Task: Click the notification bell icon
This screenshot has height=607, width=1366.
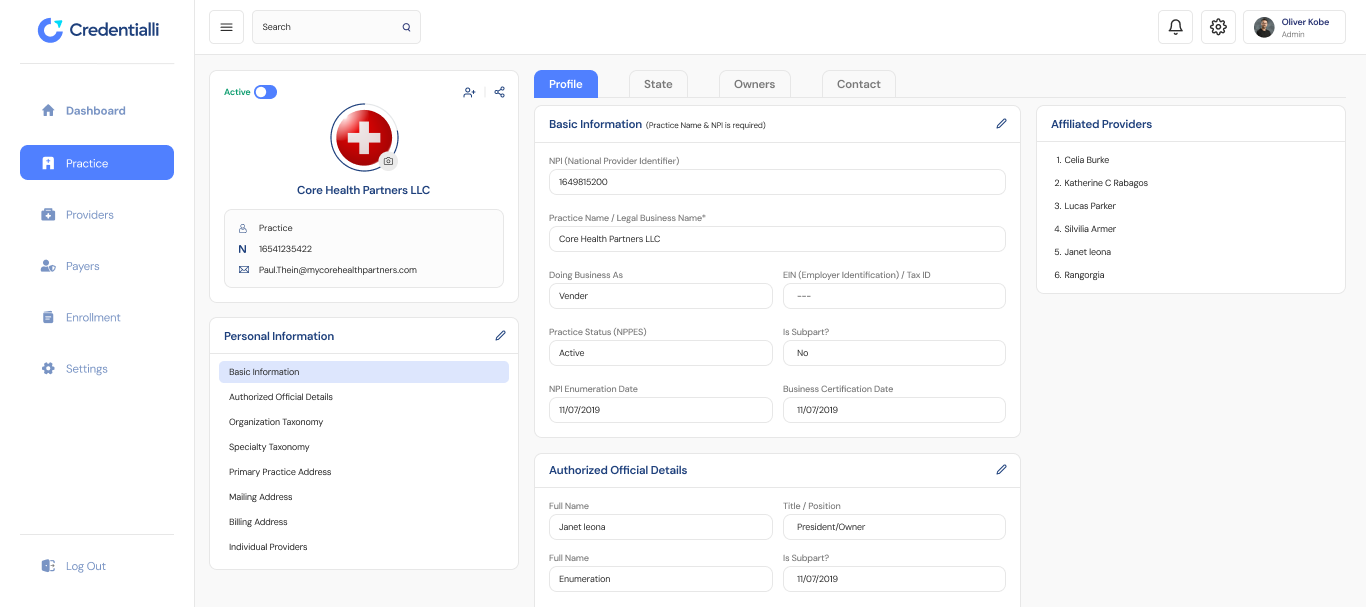Action: point(1175,27)
